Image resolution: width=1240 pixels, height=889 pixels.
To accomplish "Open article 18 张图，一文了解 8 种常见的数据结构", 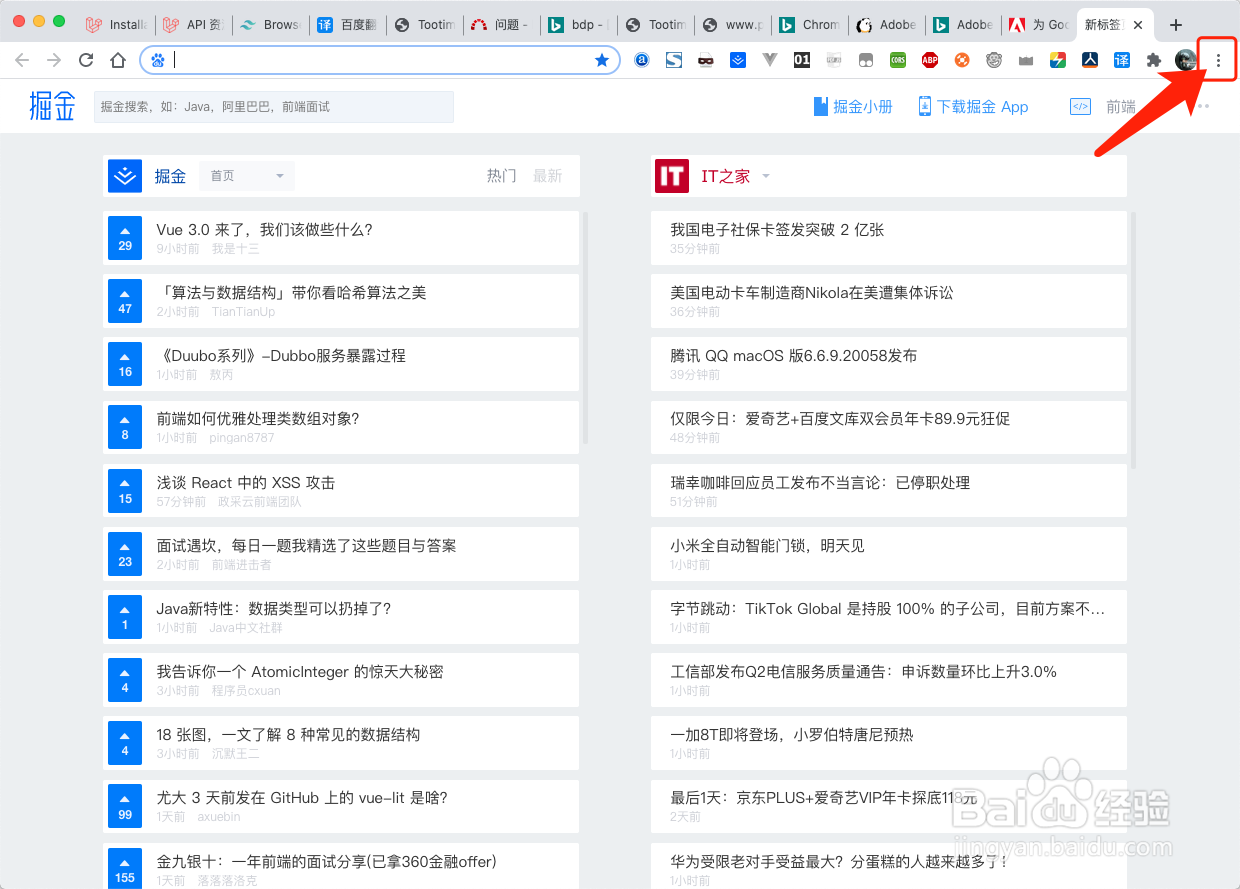I will click(x=288, y=735).
